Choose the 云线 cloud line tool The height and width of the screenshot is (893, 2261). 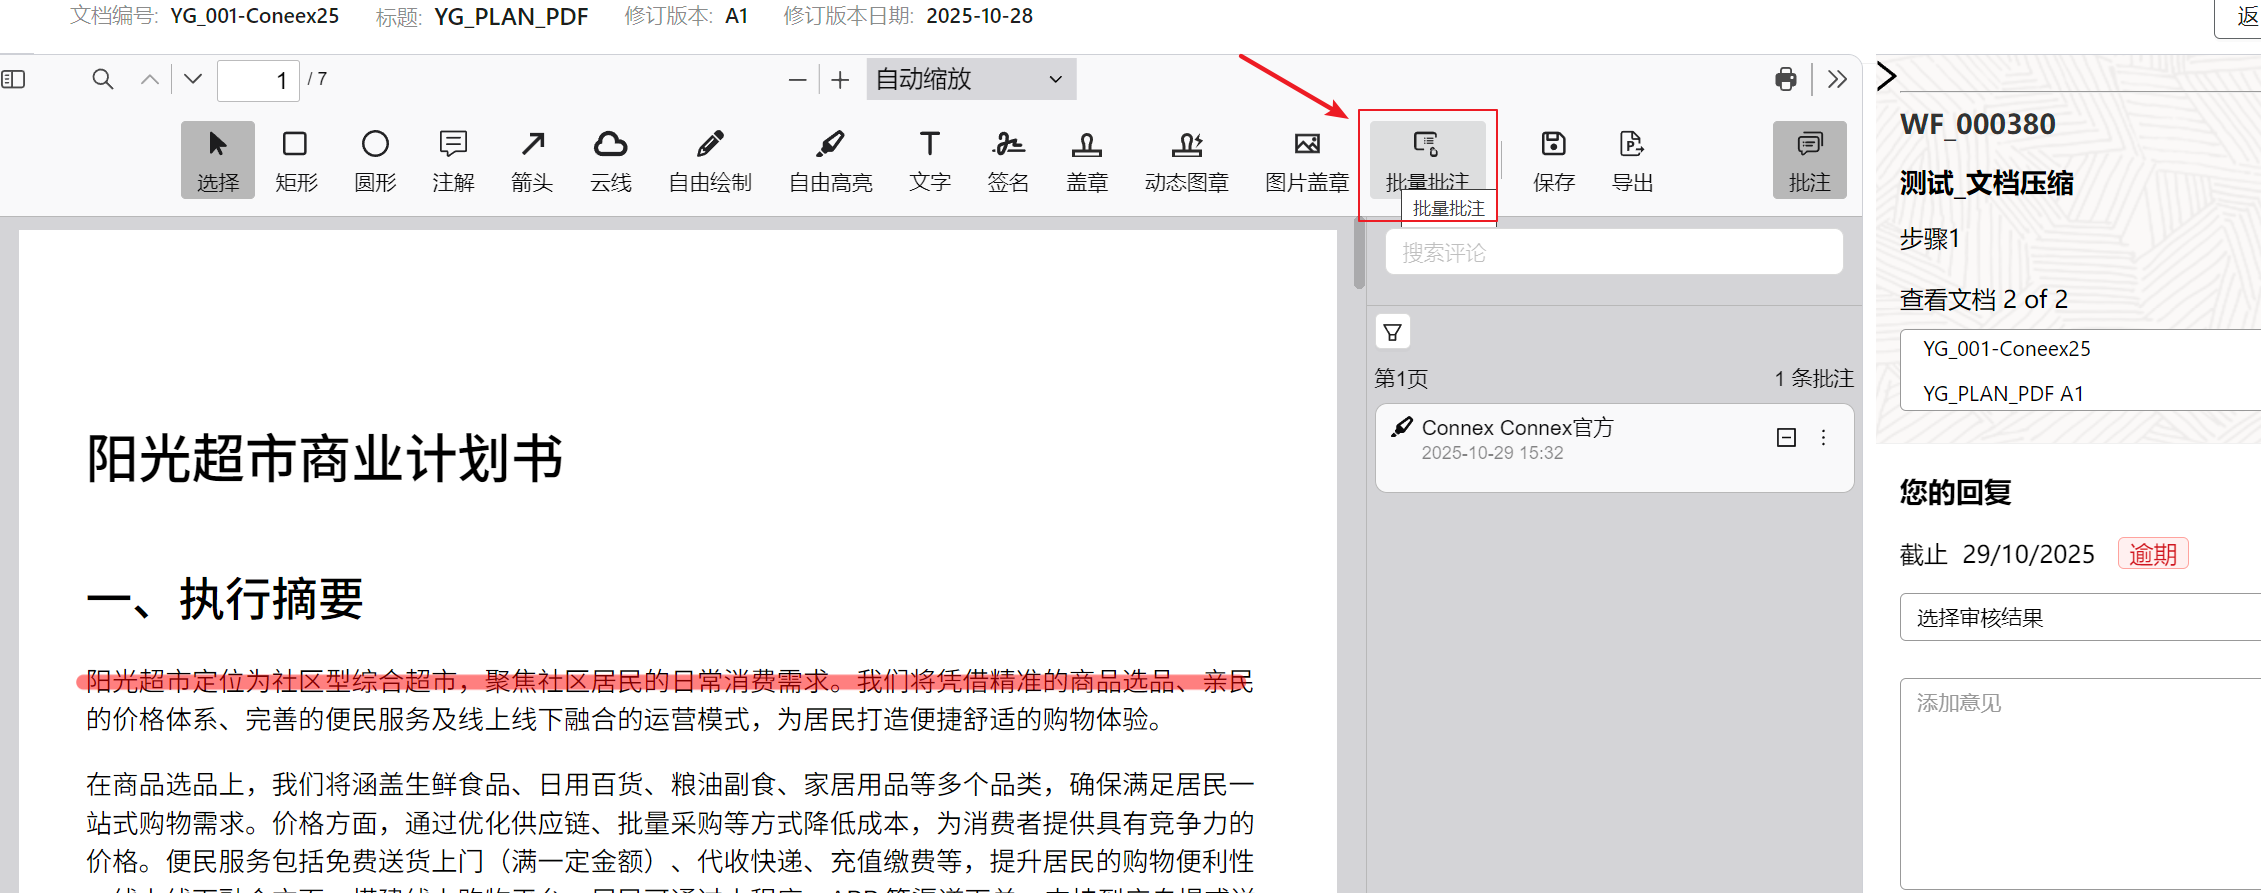point(610,159)
